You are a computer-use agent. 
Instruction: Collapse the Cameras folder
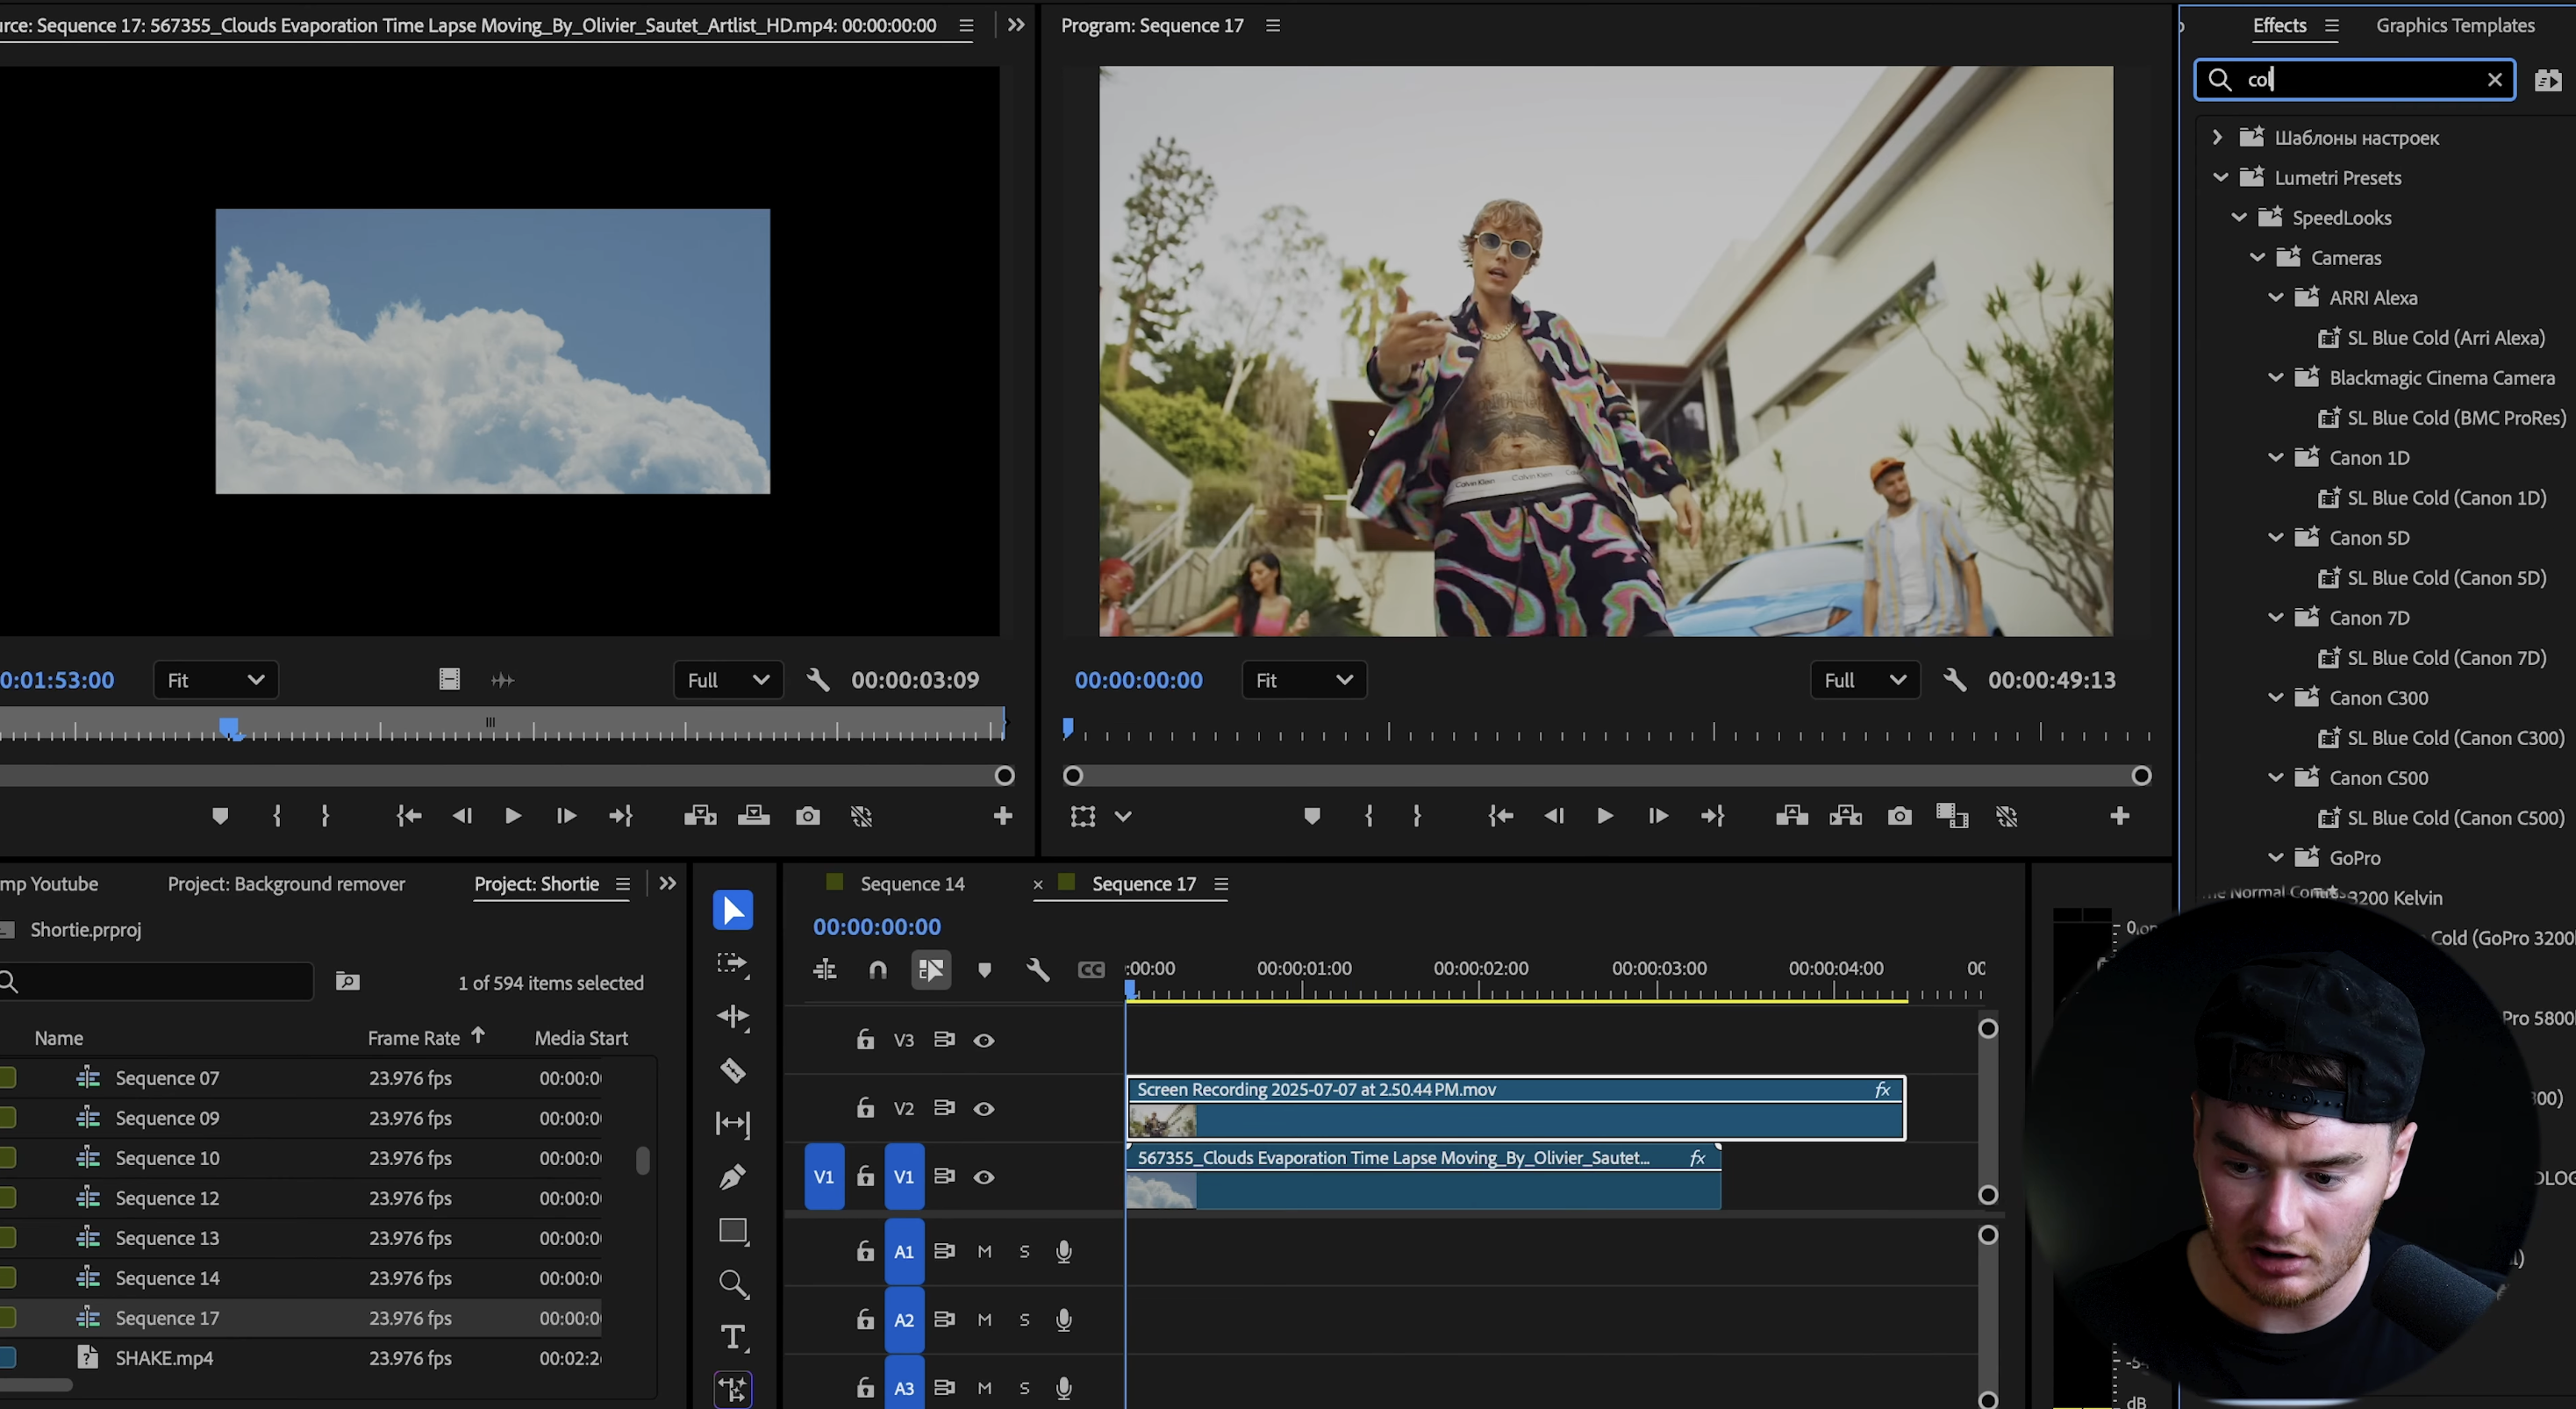2257,257
